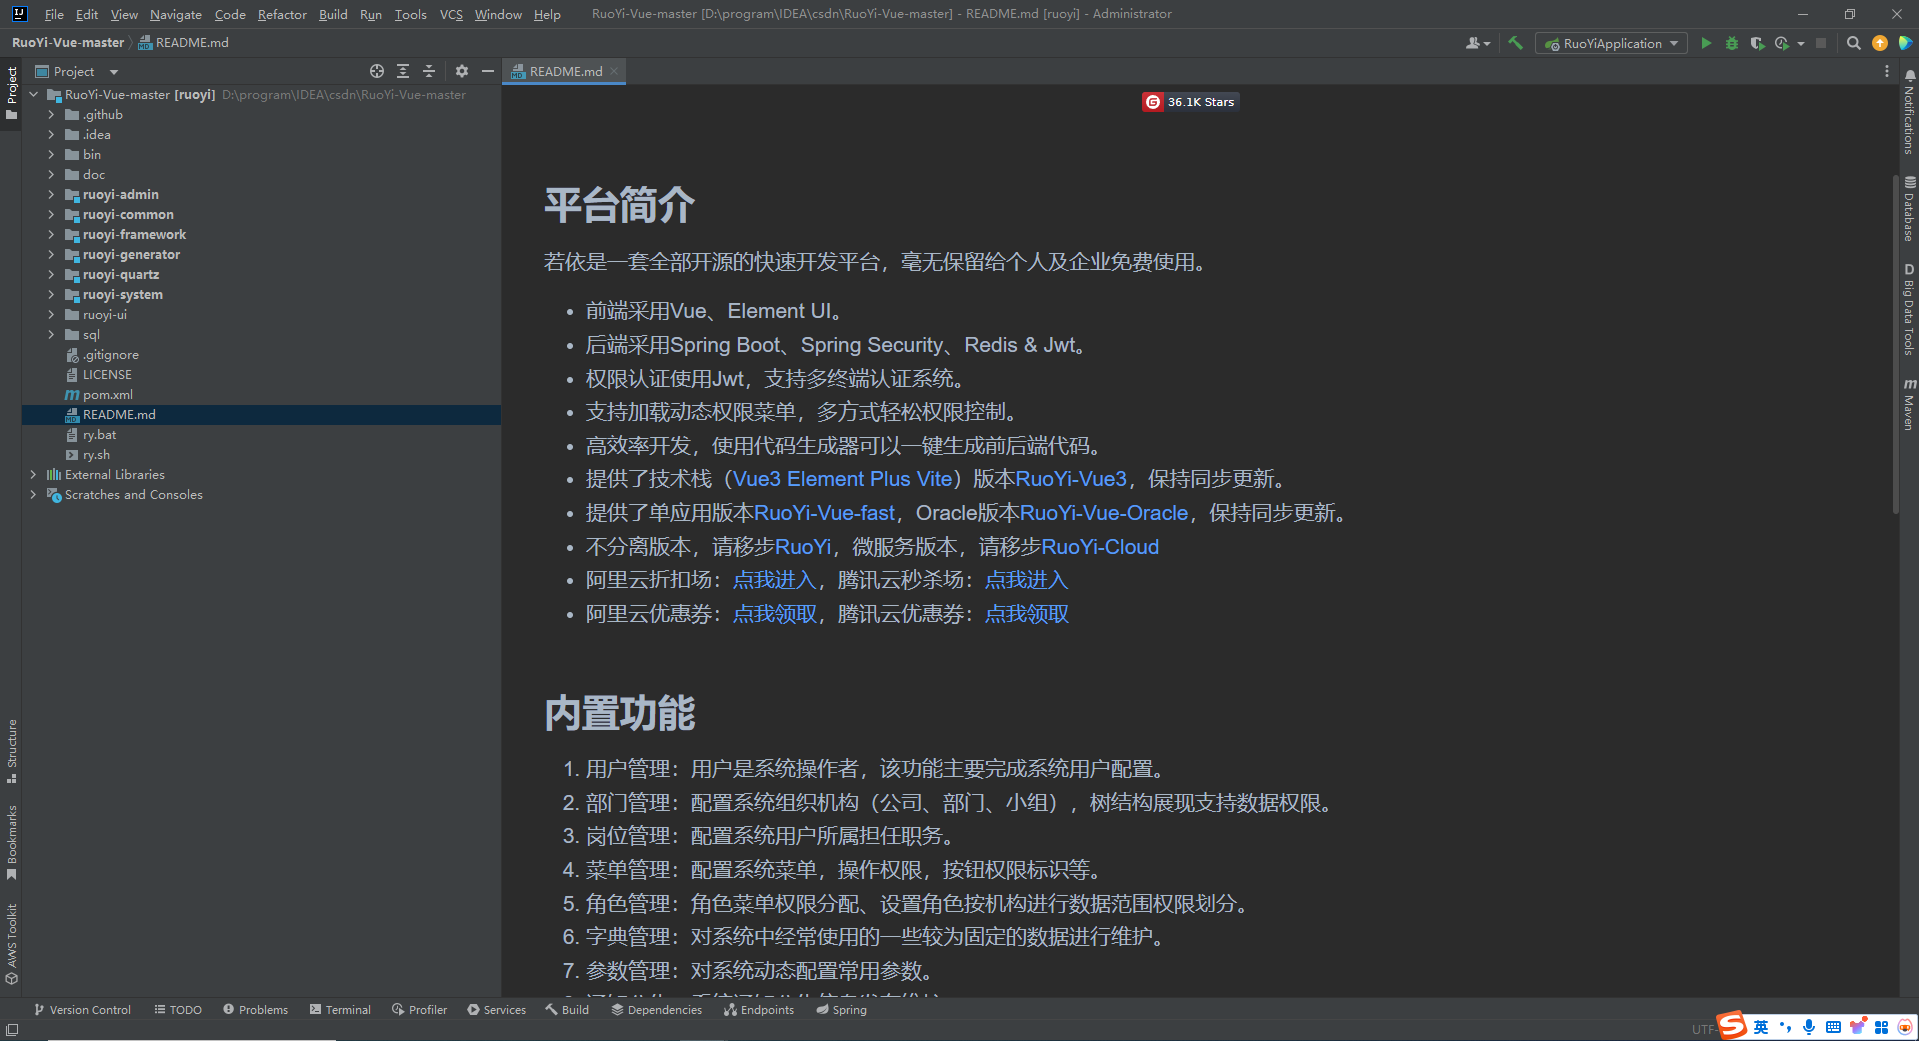This screenshot has height=1041, width=1919.
Task: Open Project panel gear options
Action: (461, 71)
